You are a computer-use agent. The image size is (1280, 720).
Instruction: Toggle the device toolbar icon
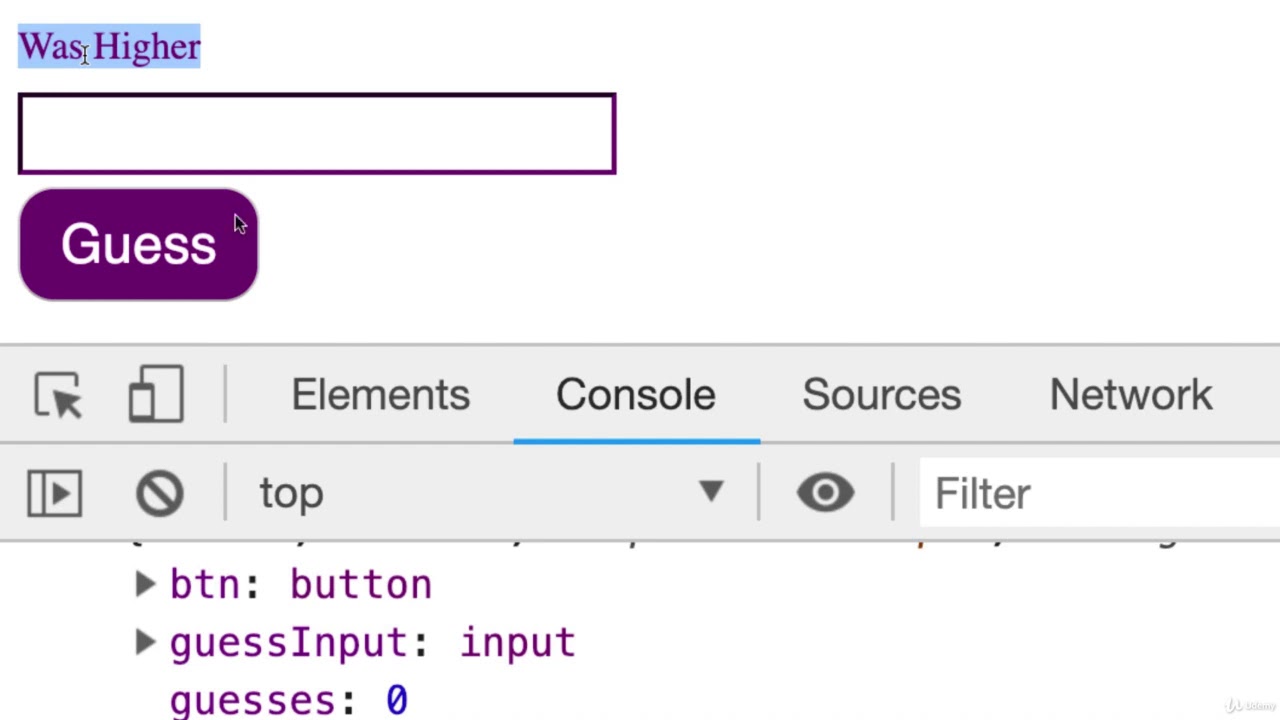(156, 394)
